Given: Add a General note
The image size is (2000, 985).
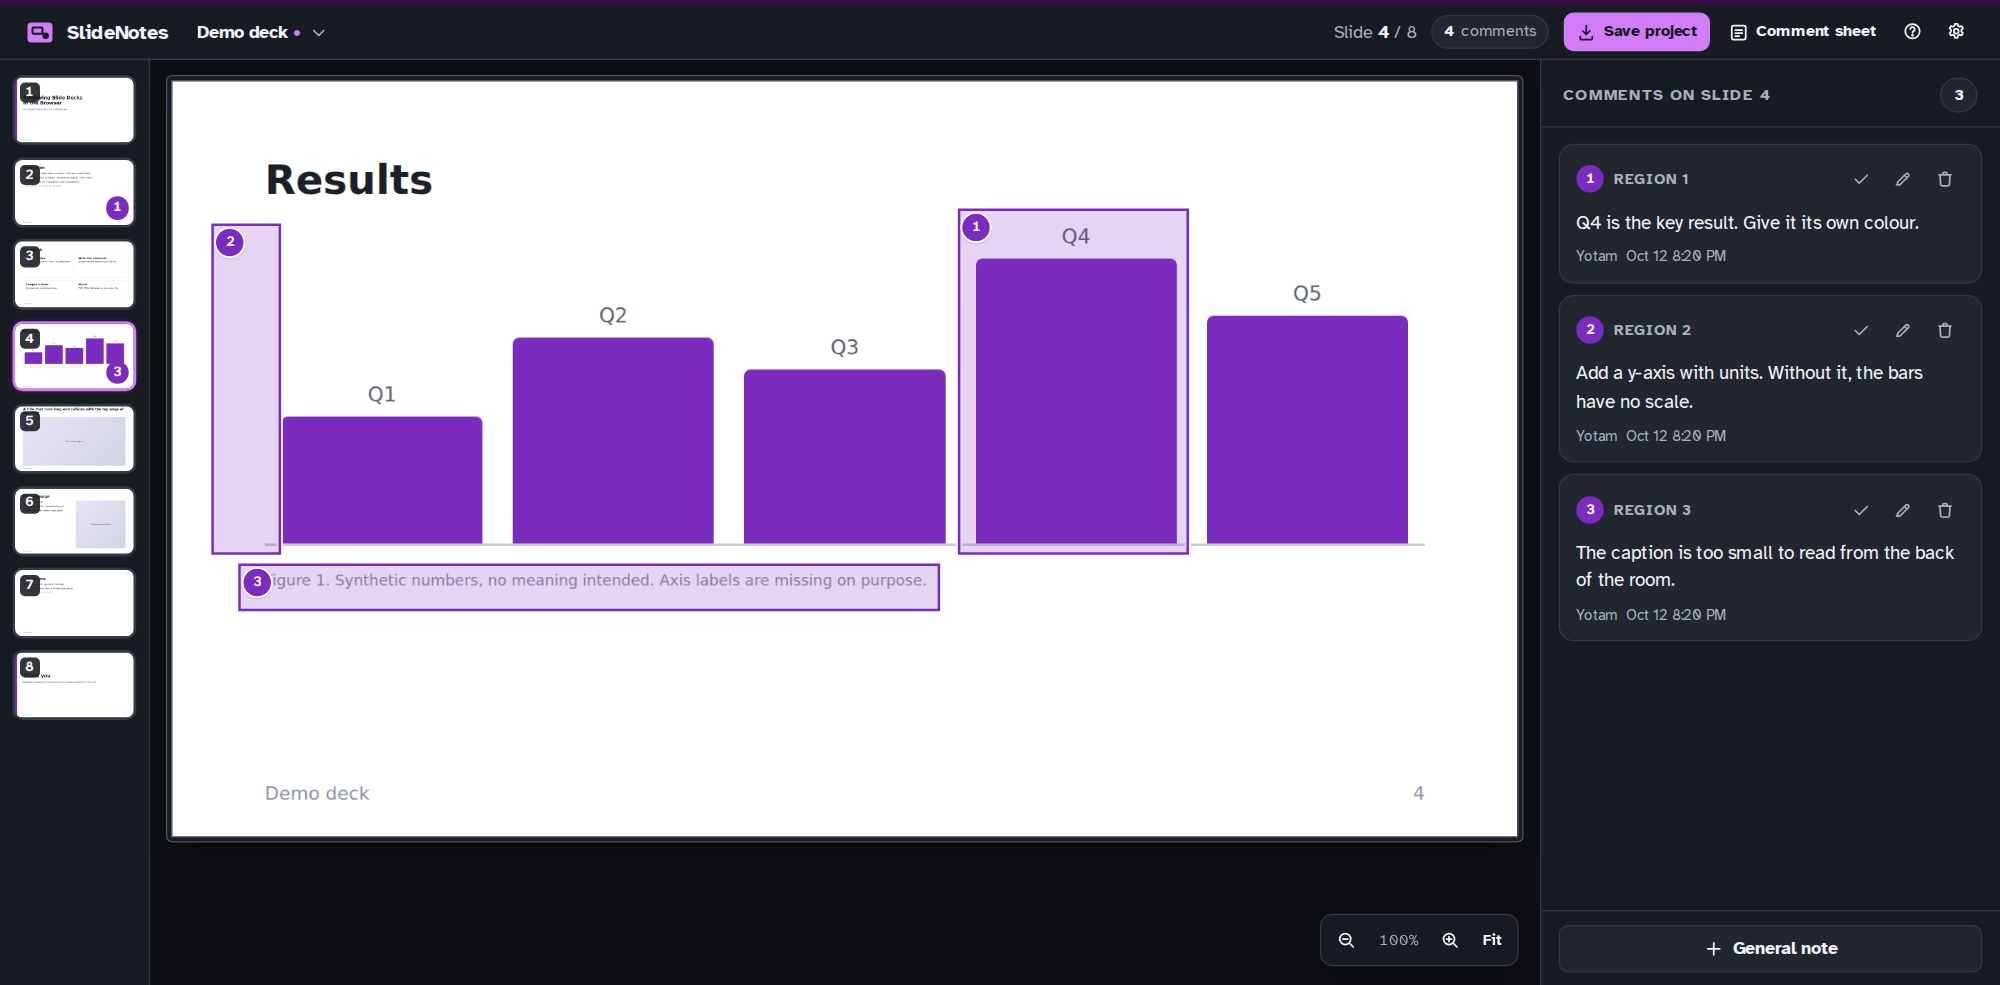Looking at the screenshot, I should (x=1770, y=948).
